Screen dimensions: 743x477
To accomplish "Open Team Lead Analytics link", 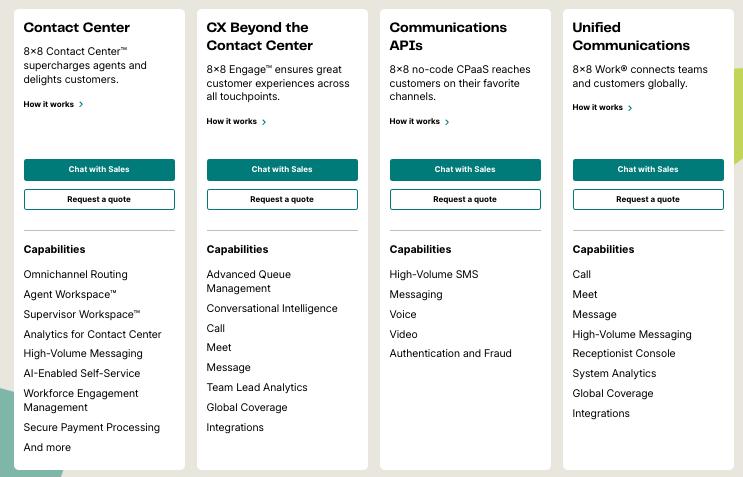I will [257, 388].
